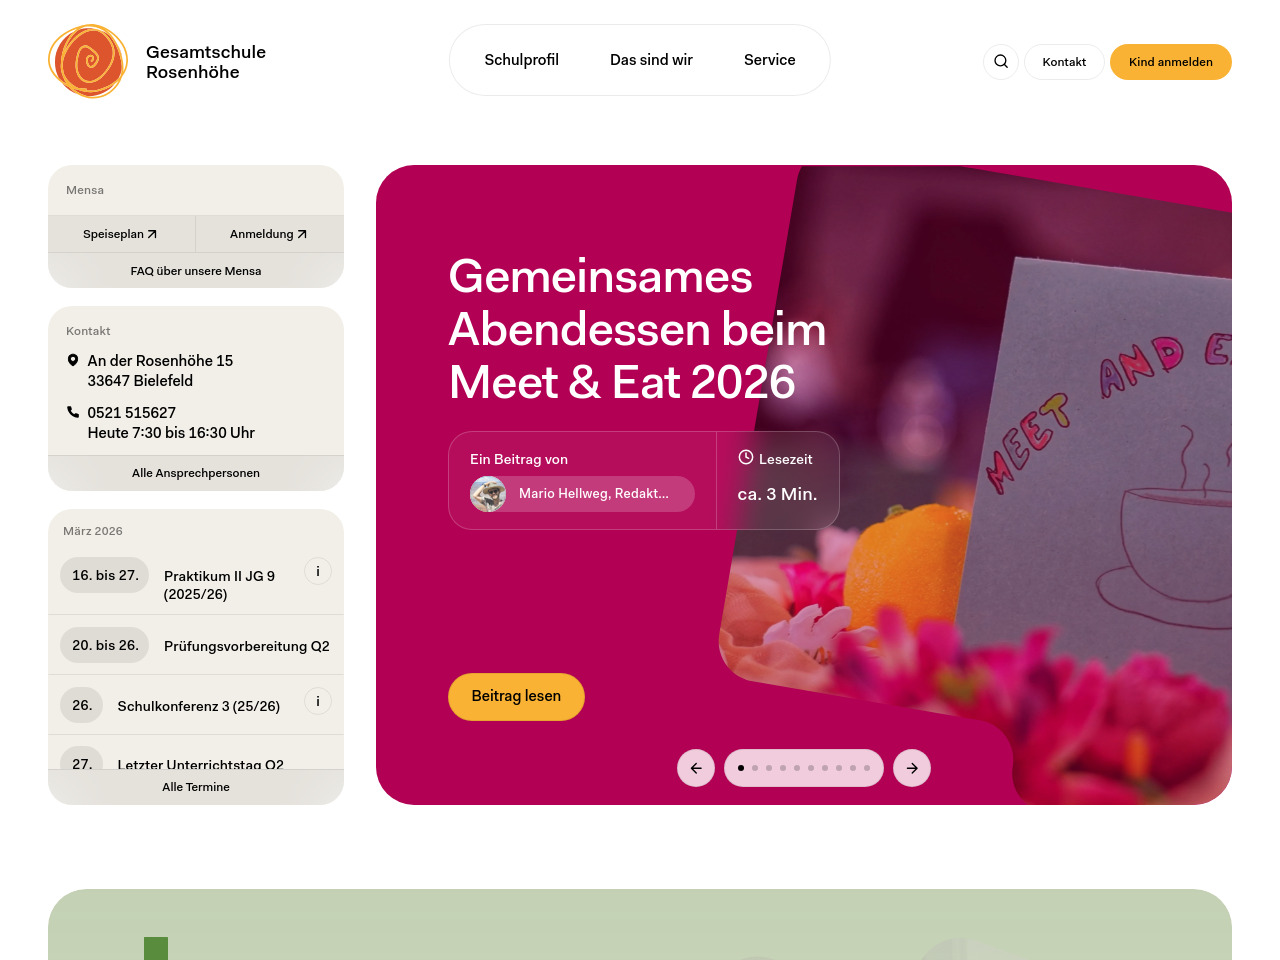
Task: Show info for Schulkonferenz 3 event
Action: point(318,701)
